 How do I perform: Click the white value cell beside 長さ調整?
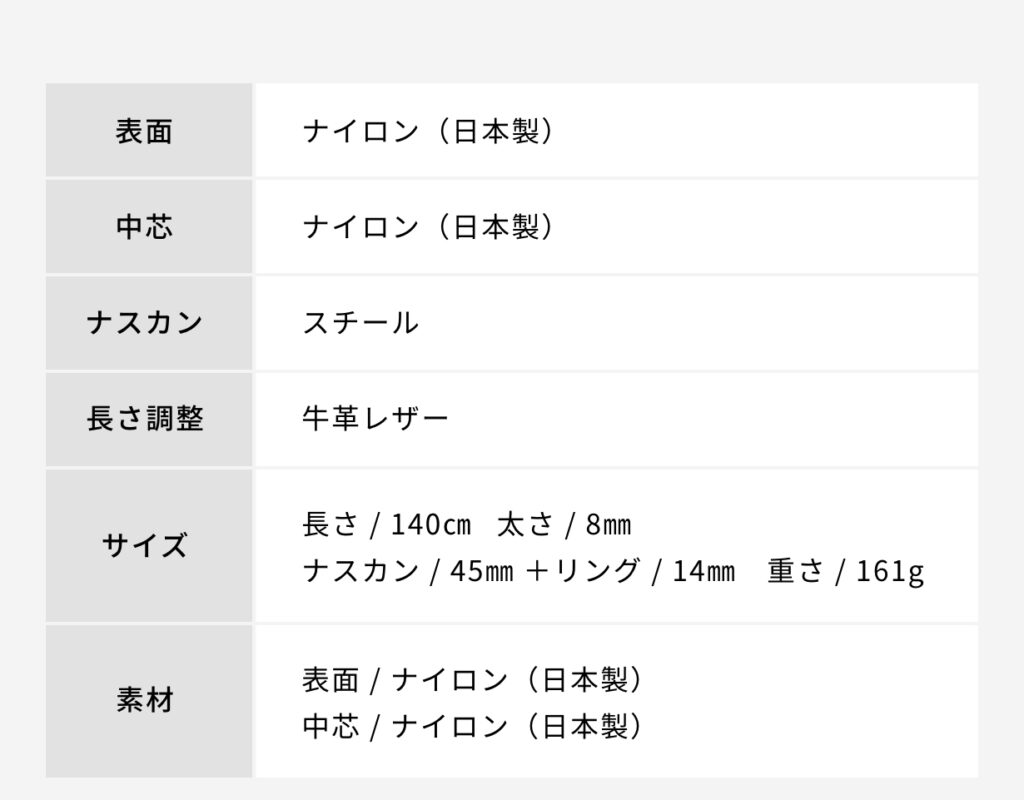[616, 419]
